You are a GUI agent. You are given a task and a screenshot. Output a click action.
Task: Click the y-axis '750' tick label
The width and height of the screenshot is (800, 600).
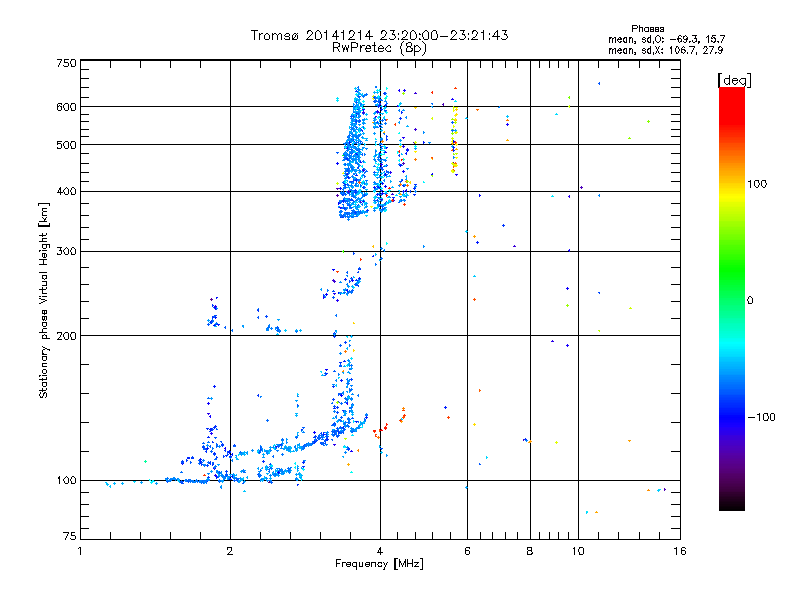[x=66, y=63]
